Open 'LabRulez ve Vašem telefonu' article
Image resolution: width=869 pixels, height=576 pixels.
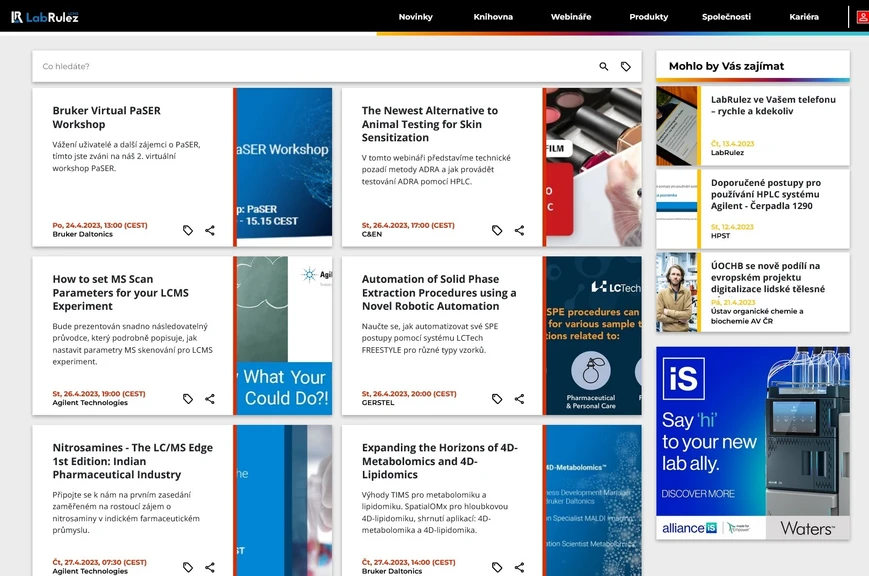[x=773, y=105]
